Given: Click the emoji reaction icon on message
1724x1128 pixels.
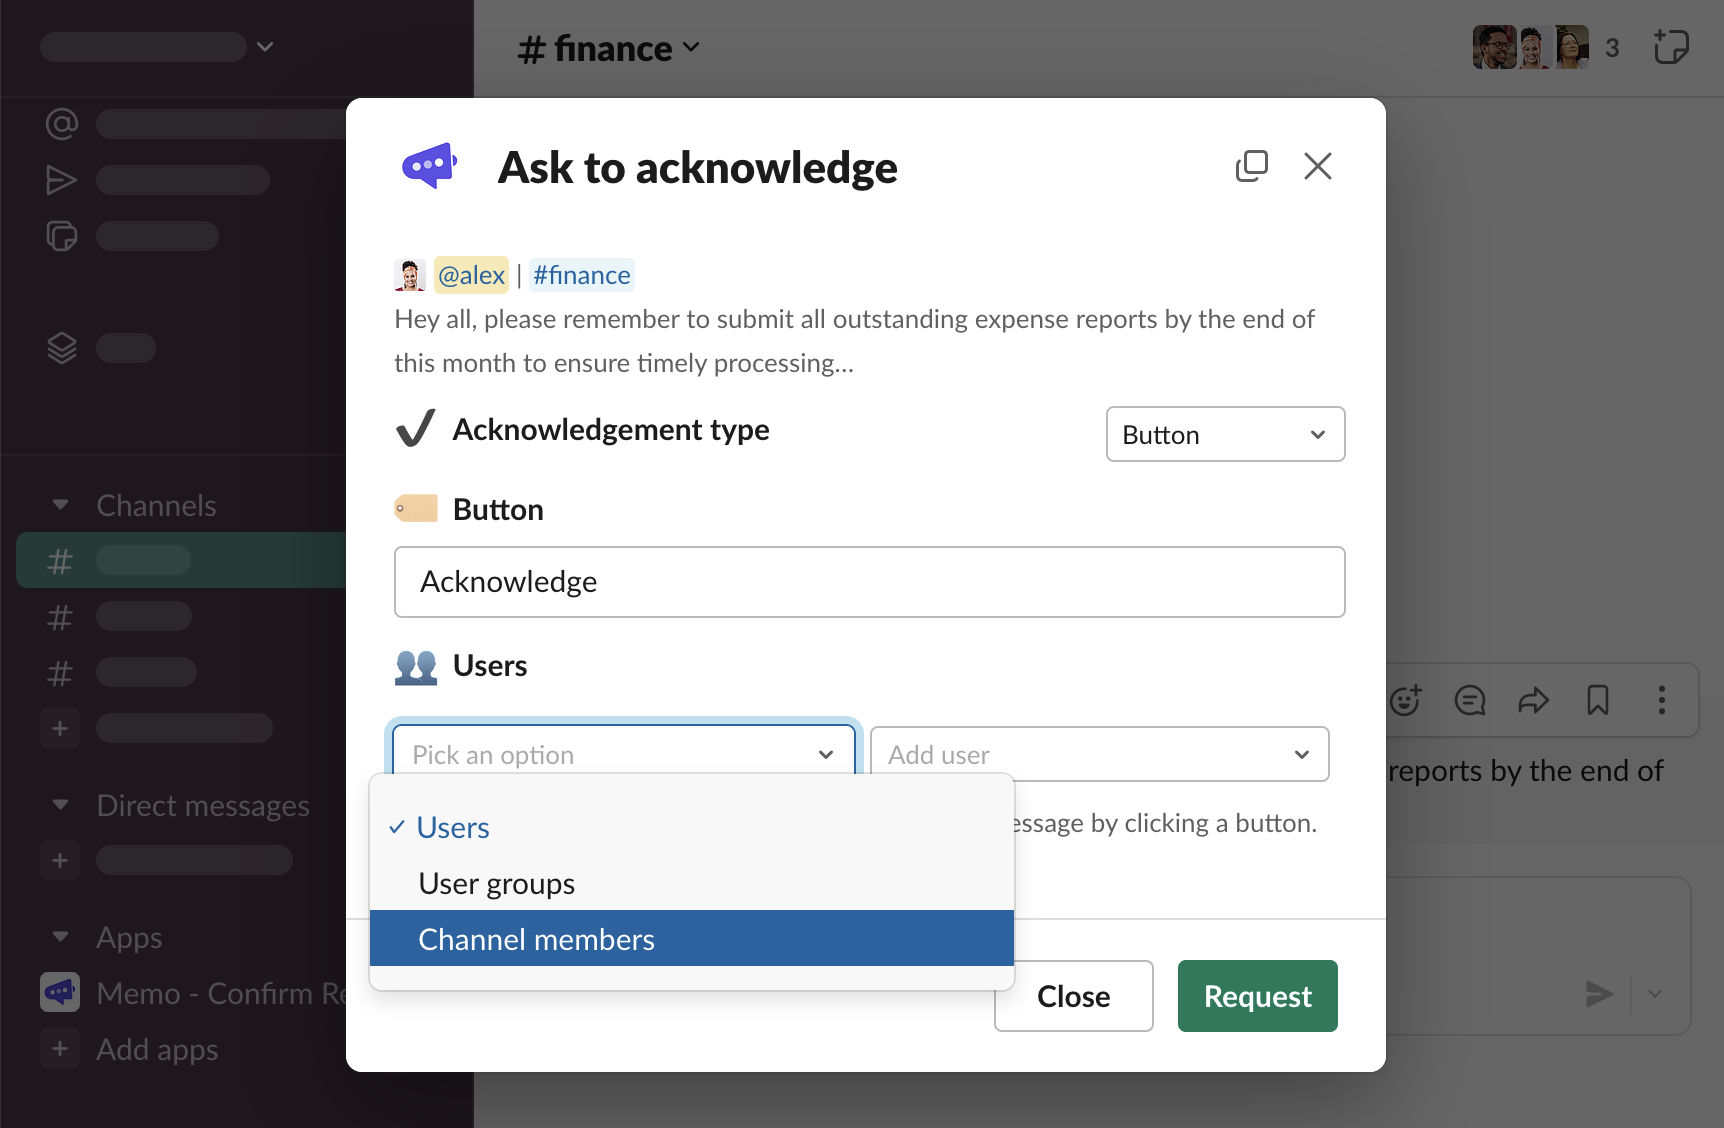Looking at the screenshot, I should click(x=1406, y=700).
